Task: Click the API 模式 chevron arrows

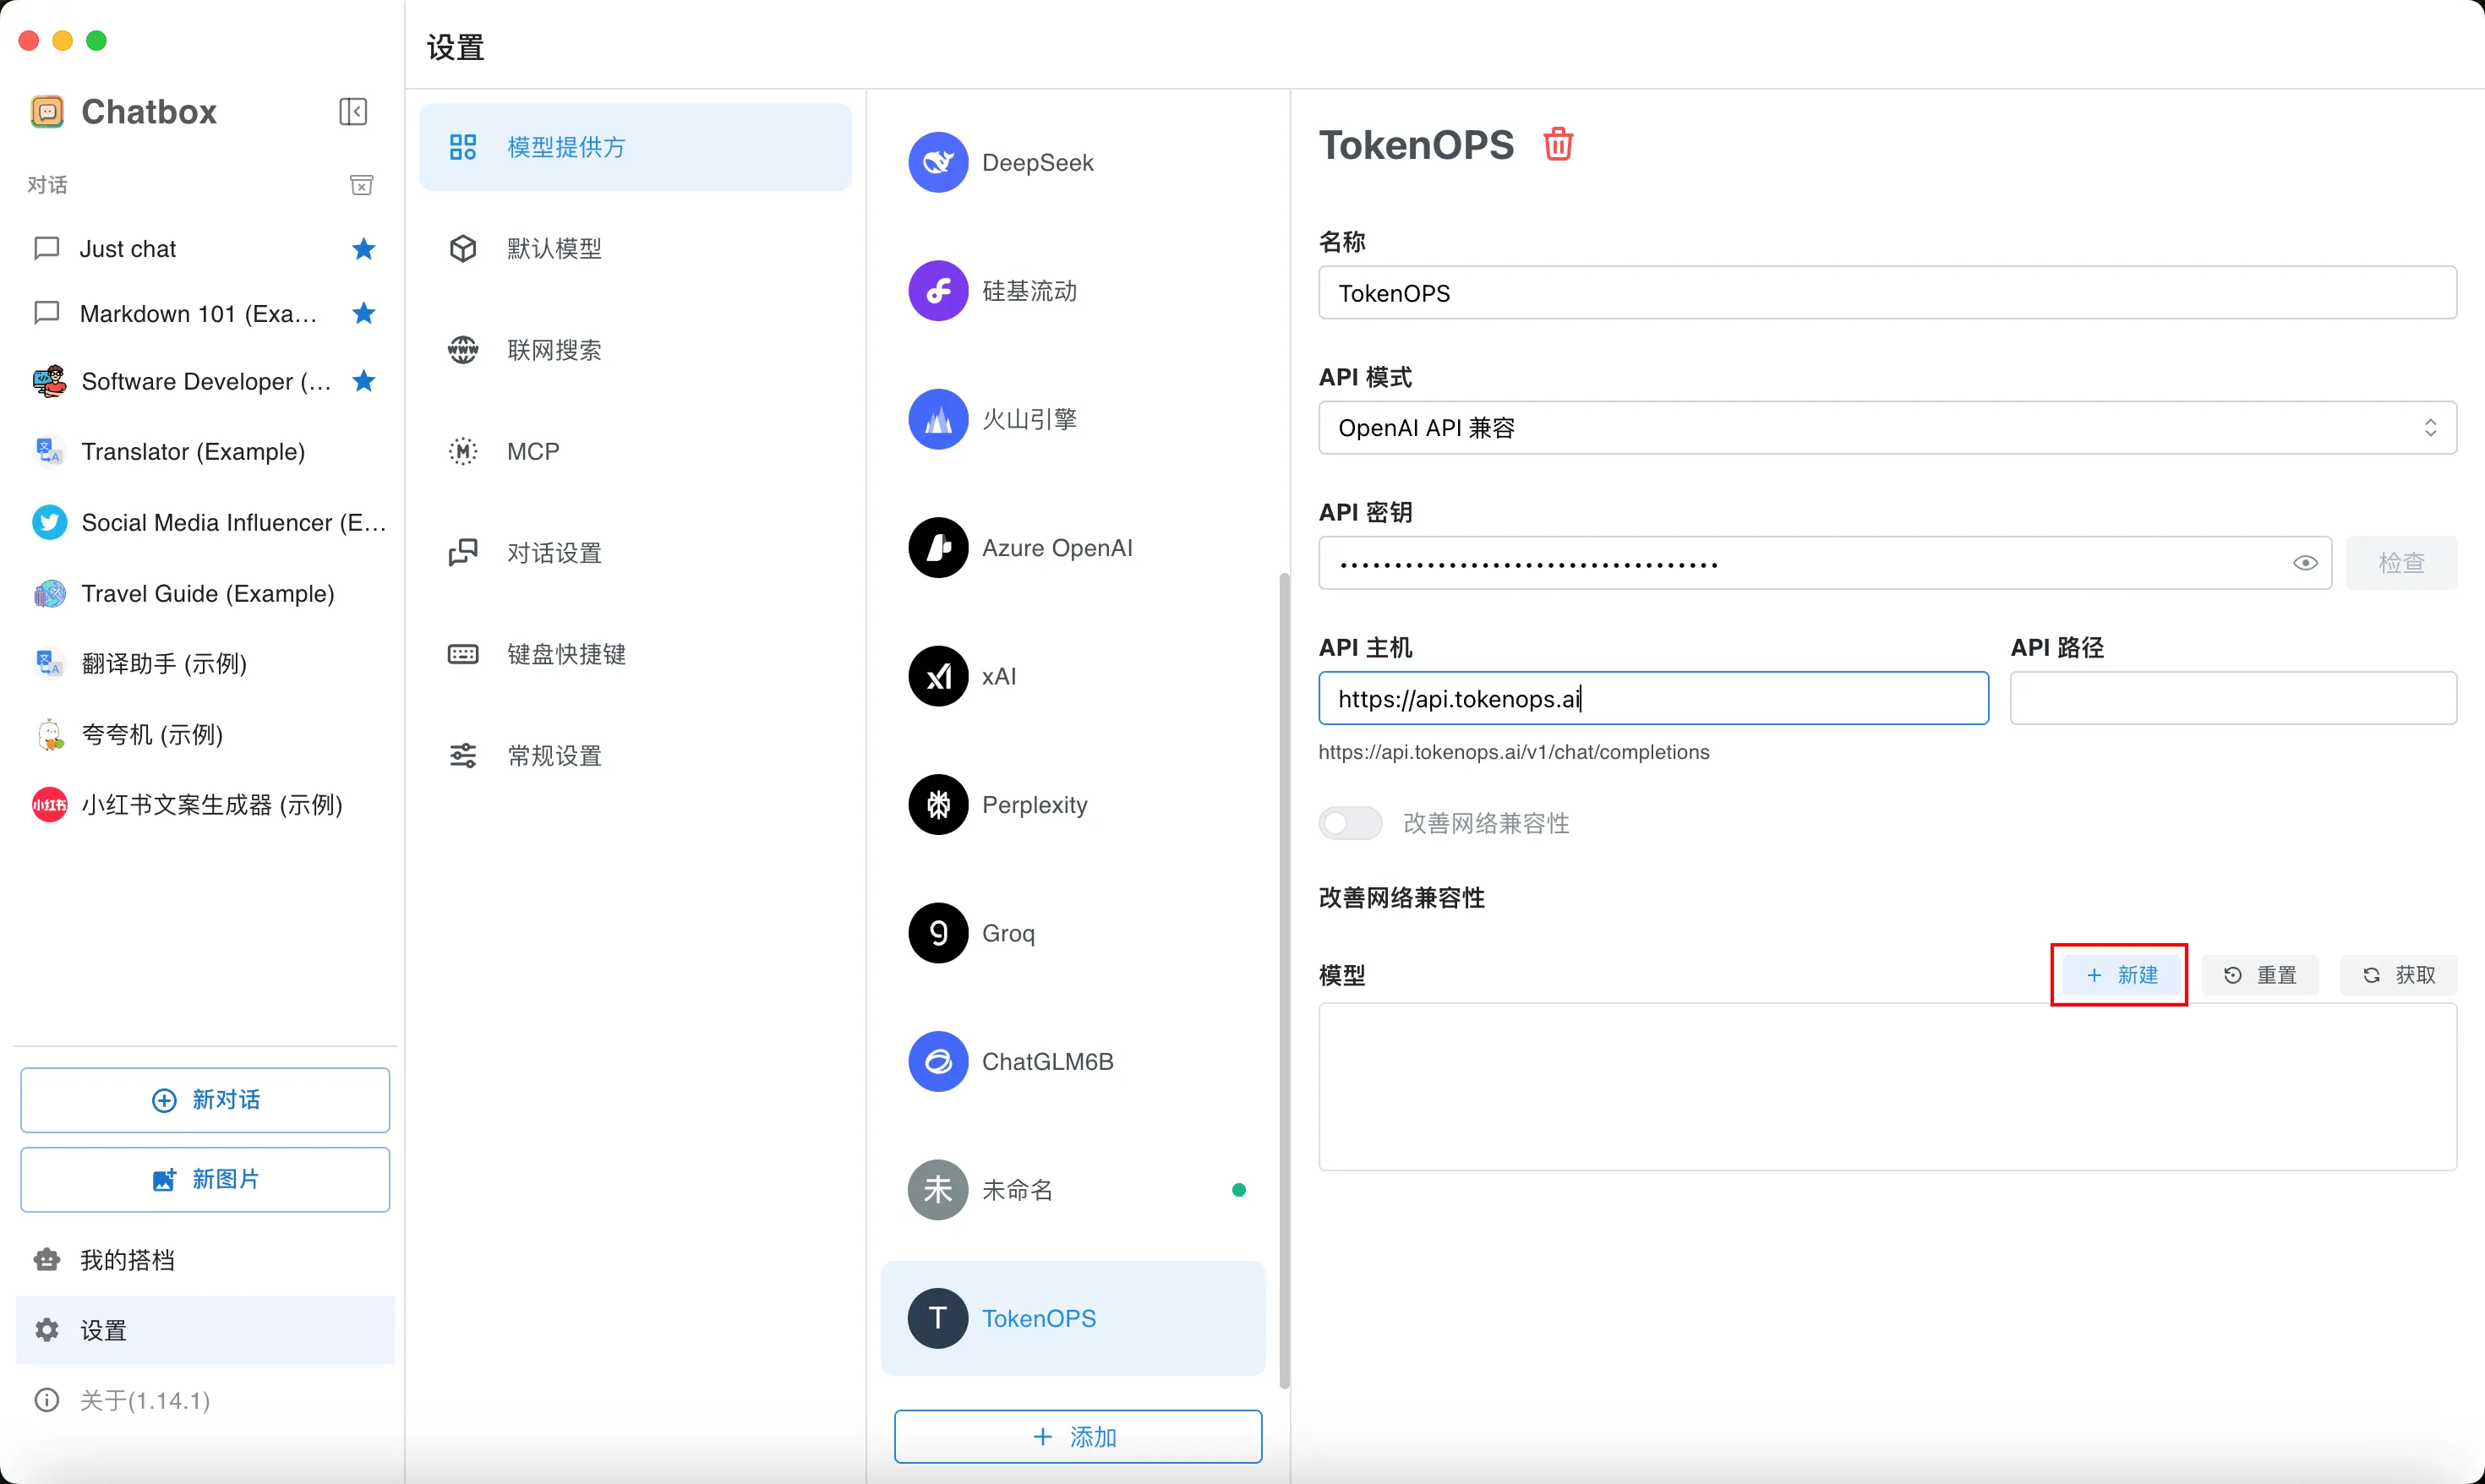Action: (2430, 428)
